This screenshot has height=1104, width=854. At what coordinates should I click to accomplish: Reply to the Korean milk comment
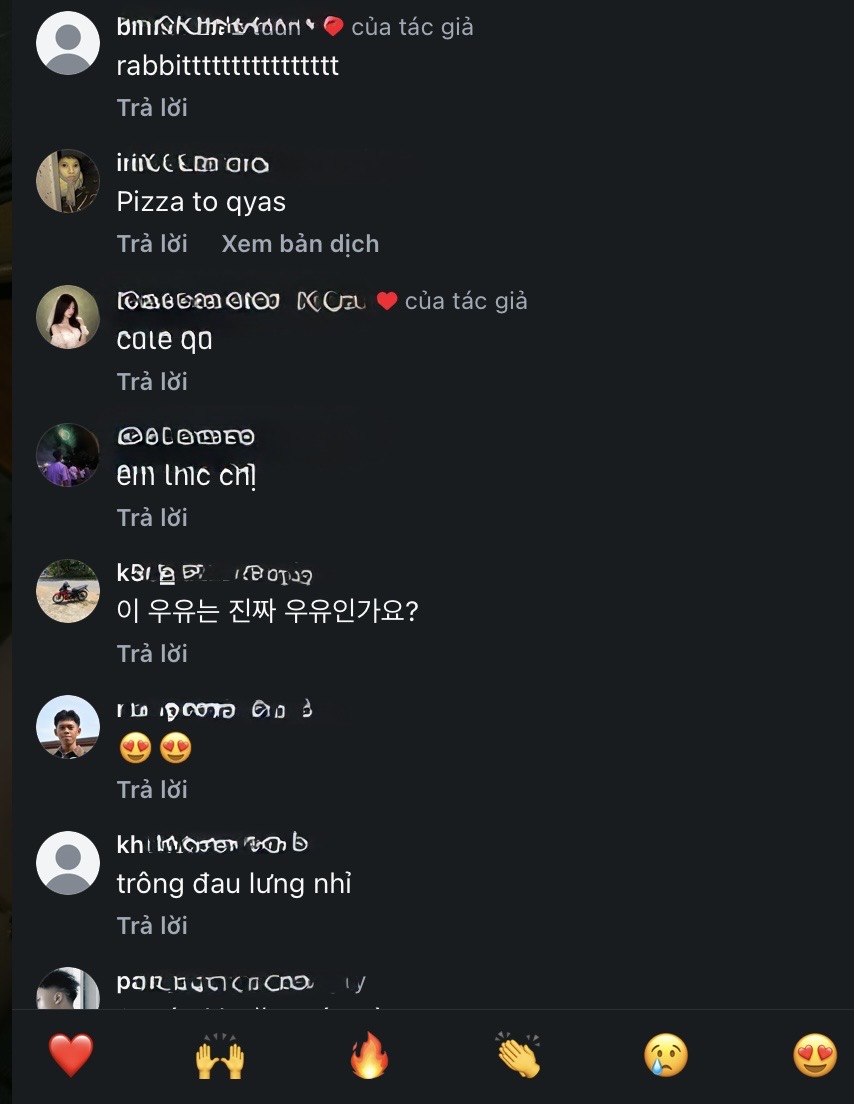(x=152, y=653)
